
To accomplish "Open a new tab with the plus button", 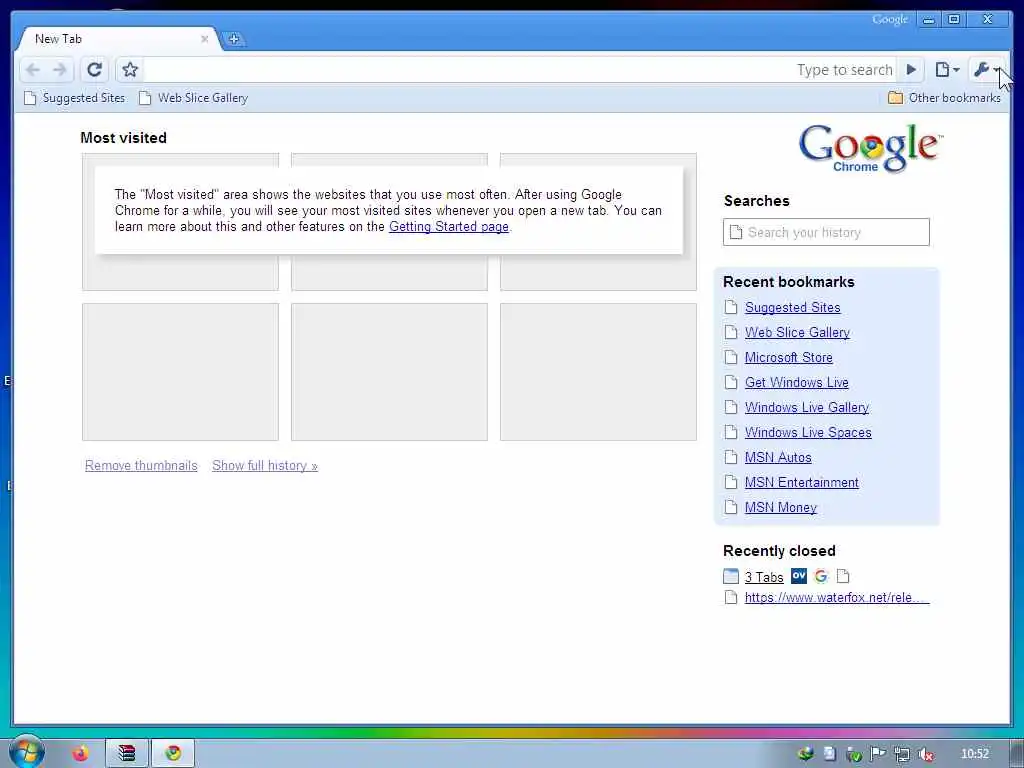I will click(234, 39).
